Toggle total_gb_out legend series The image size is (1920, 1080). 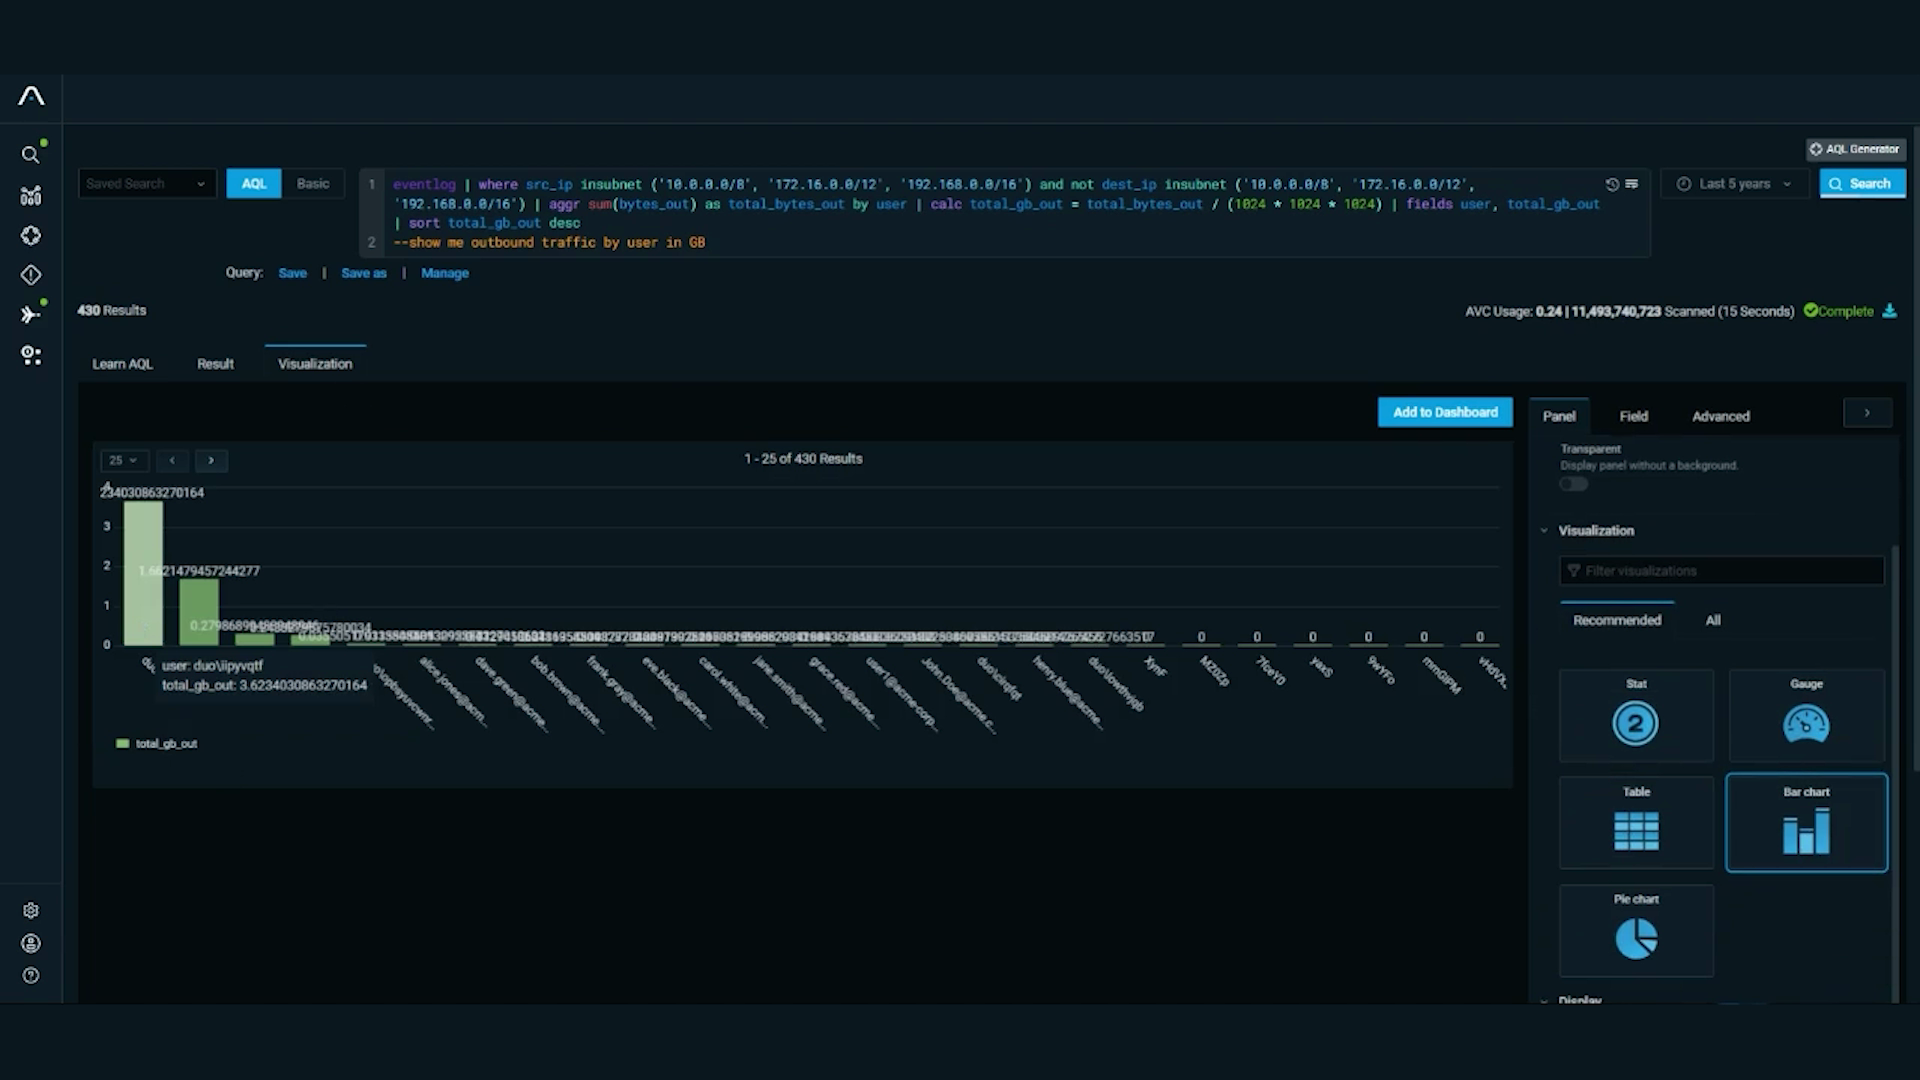[157, 744]
